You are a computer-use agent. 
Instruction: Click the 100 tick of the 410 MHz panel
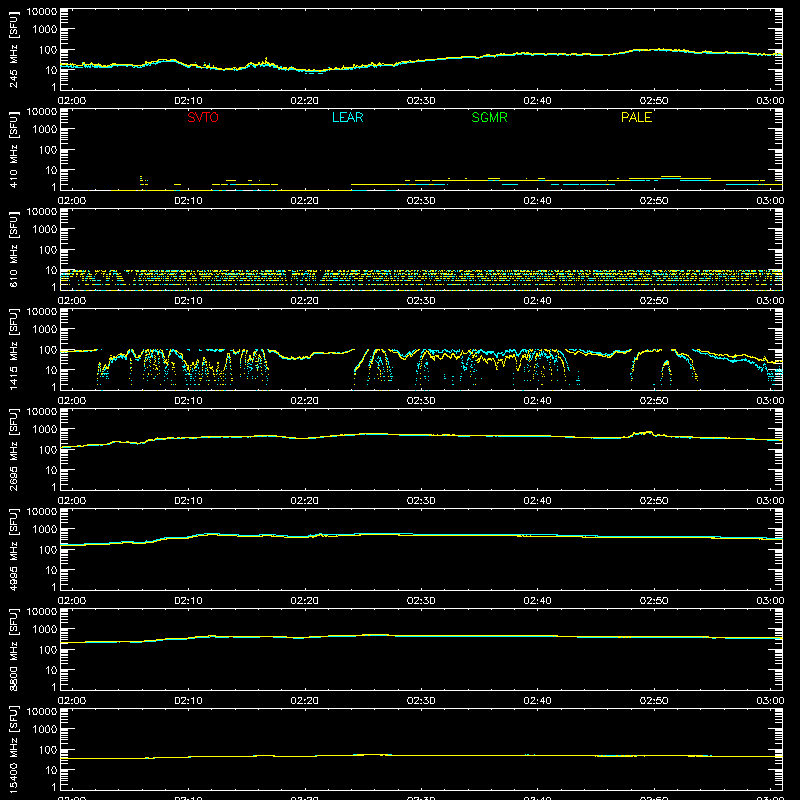(49, 150)
